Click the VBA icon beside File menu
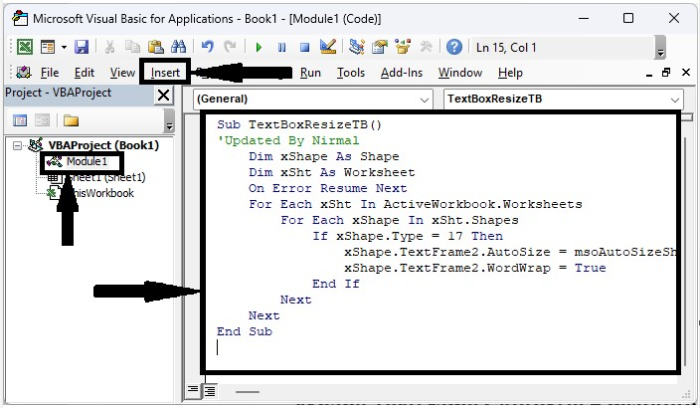This screenshot has width=700, height=408. [23, 72]
